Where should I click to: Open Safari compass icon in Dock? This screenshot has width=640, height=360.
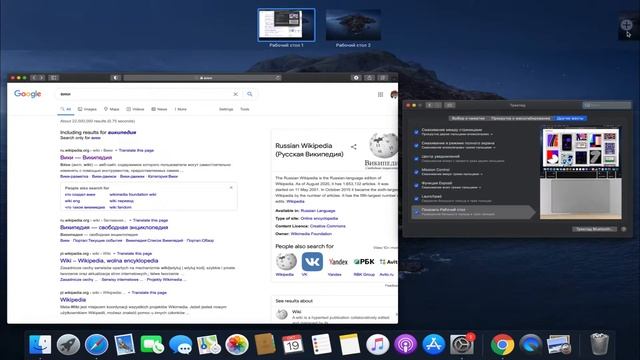pyautogui.click(x=96, y=344)
